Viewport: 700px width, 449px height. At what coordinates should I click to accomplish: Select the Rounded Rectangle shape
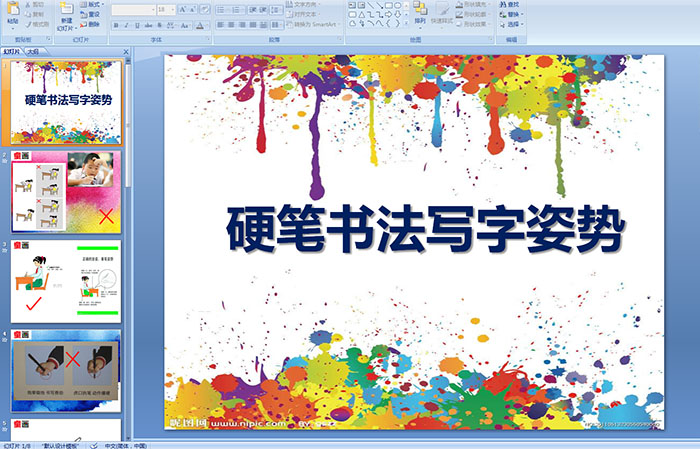pos(352,15)
